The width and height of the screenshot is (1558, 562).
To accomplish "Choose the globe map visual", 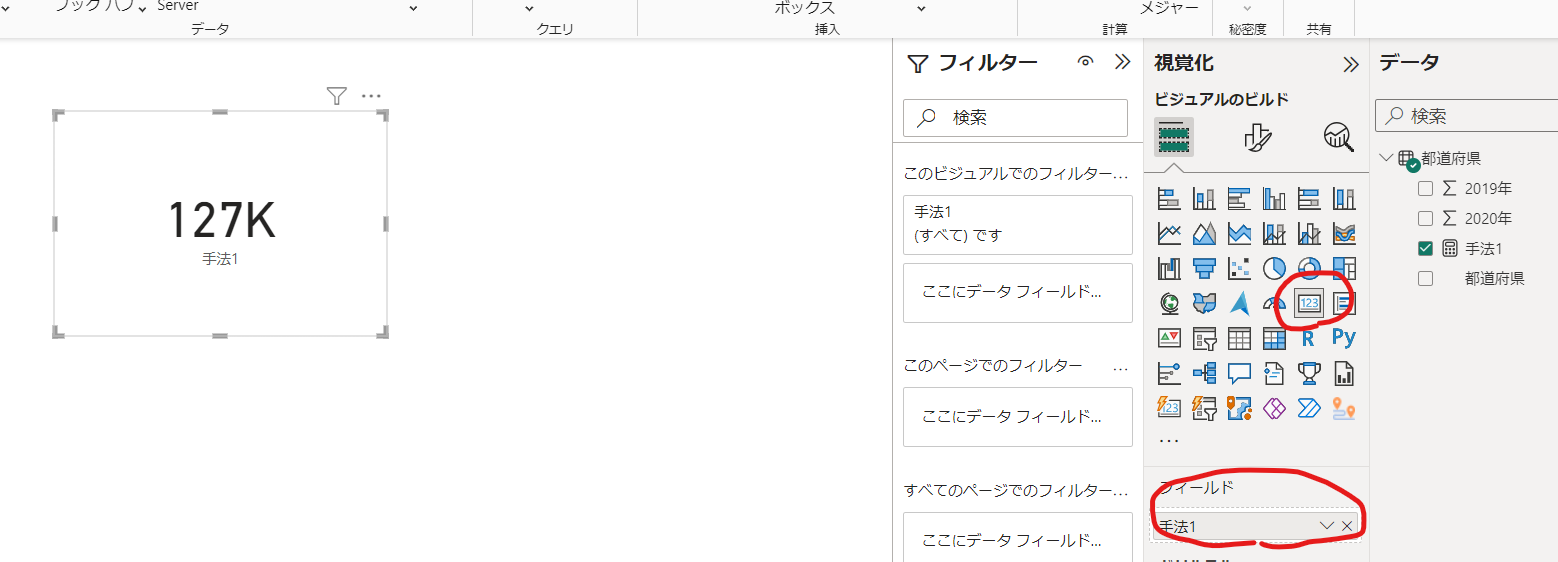I will pyautogui.click(x=1169, y=303).
